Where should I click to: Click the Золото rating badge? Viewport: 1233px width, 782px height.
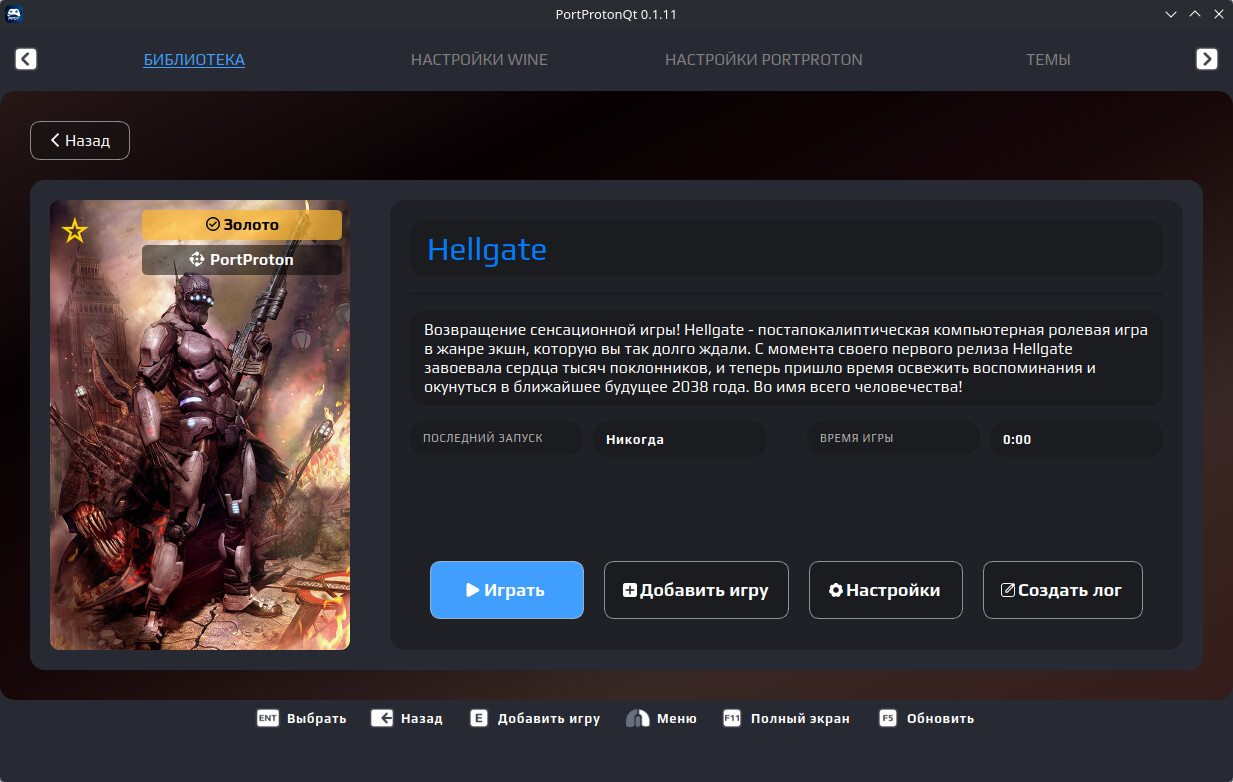242,225
